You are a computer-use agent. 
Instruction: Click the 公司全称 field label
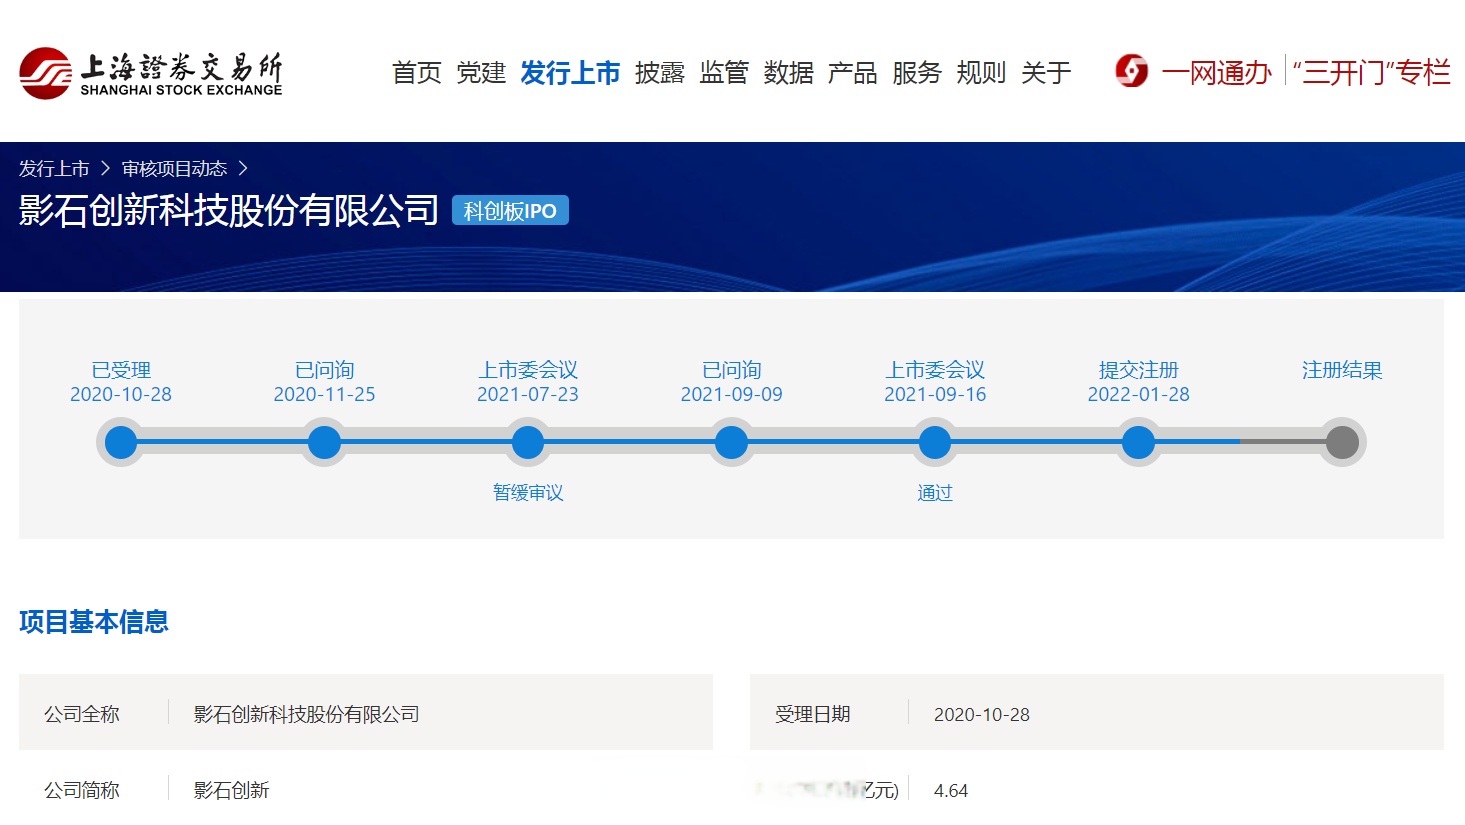82,714
